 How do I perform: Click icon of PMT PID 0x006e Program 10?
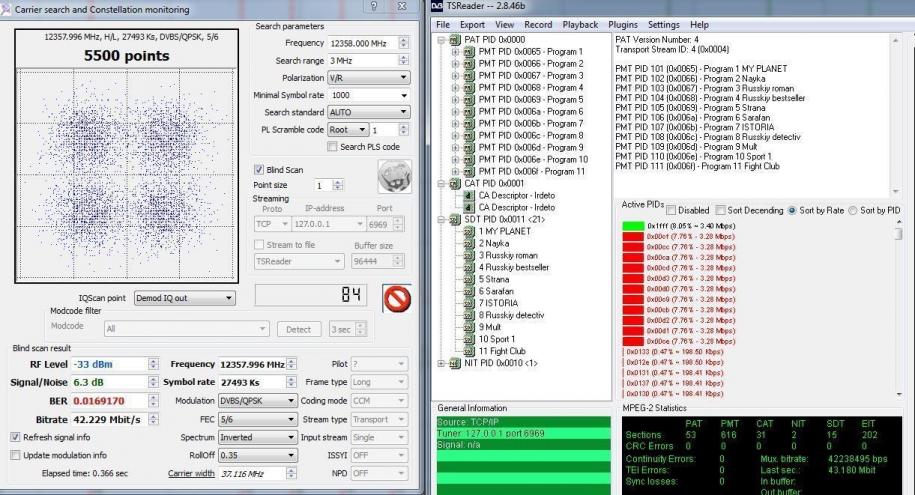click(469, 159)
